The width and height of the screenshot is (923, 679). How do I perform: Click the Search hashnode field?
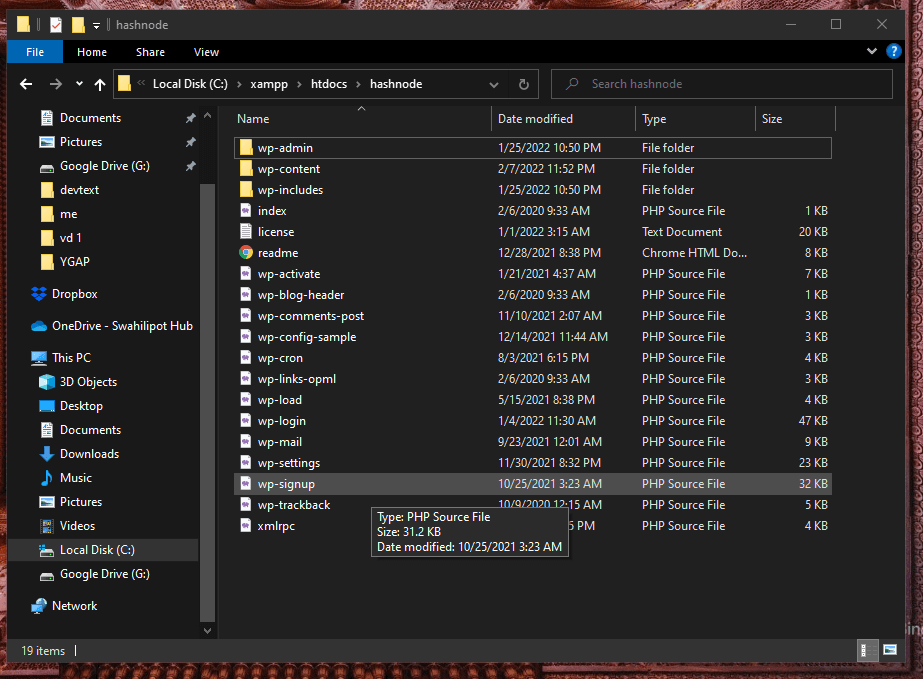[x=722, y=84]
